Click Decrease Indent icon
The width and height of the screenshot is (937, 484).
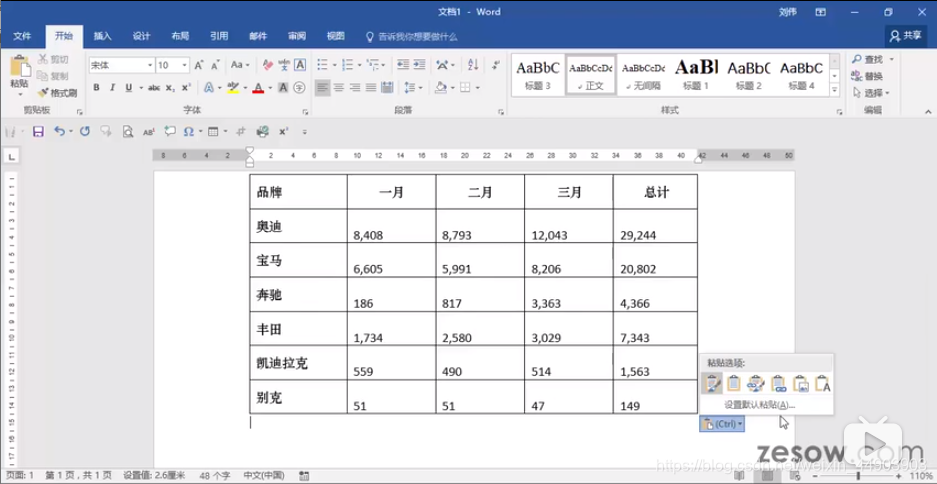(403, 65)
